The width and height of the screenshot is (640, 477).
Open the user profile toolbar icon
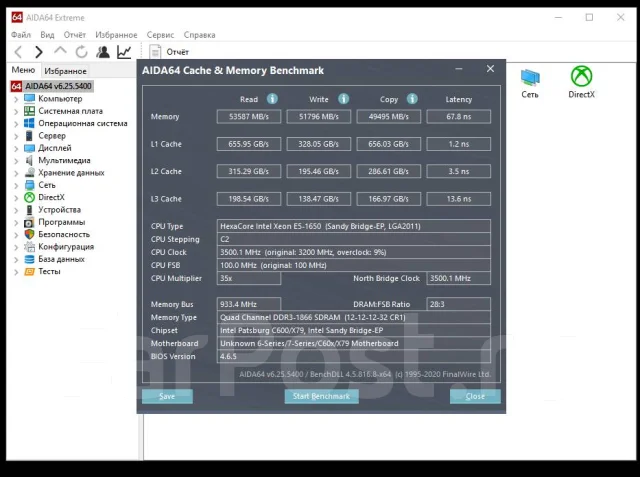(103, 52)
